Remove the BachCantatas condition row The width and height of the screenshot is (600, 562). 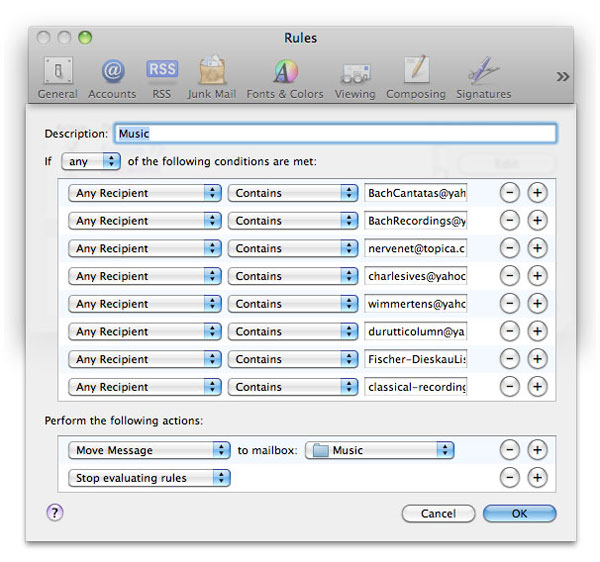510,192
